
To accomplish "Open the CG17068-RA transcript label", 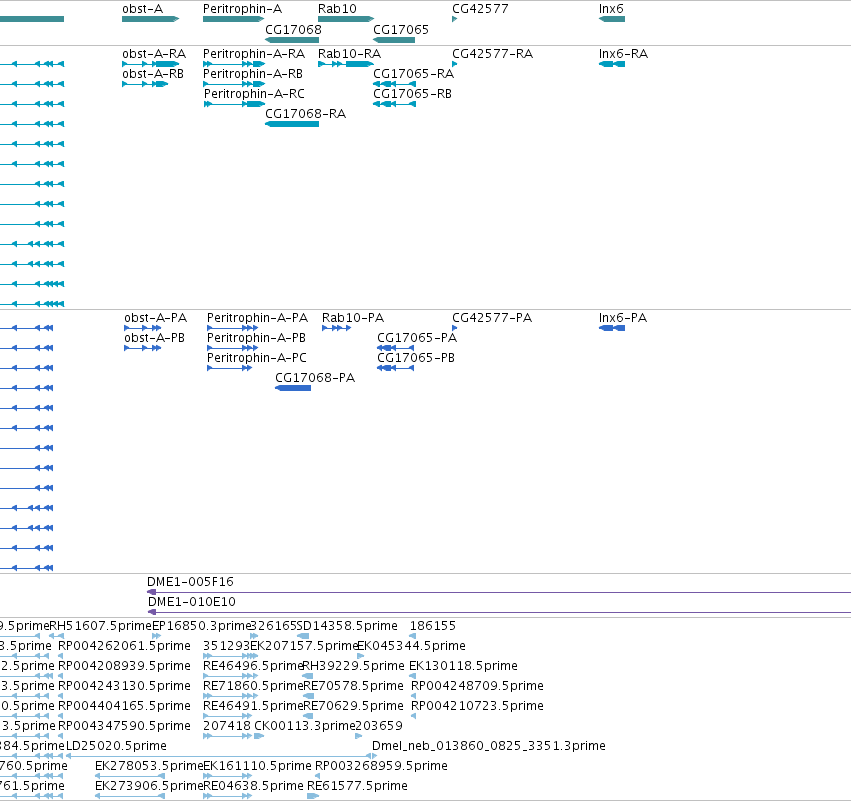I will 306,113.
